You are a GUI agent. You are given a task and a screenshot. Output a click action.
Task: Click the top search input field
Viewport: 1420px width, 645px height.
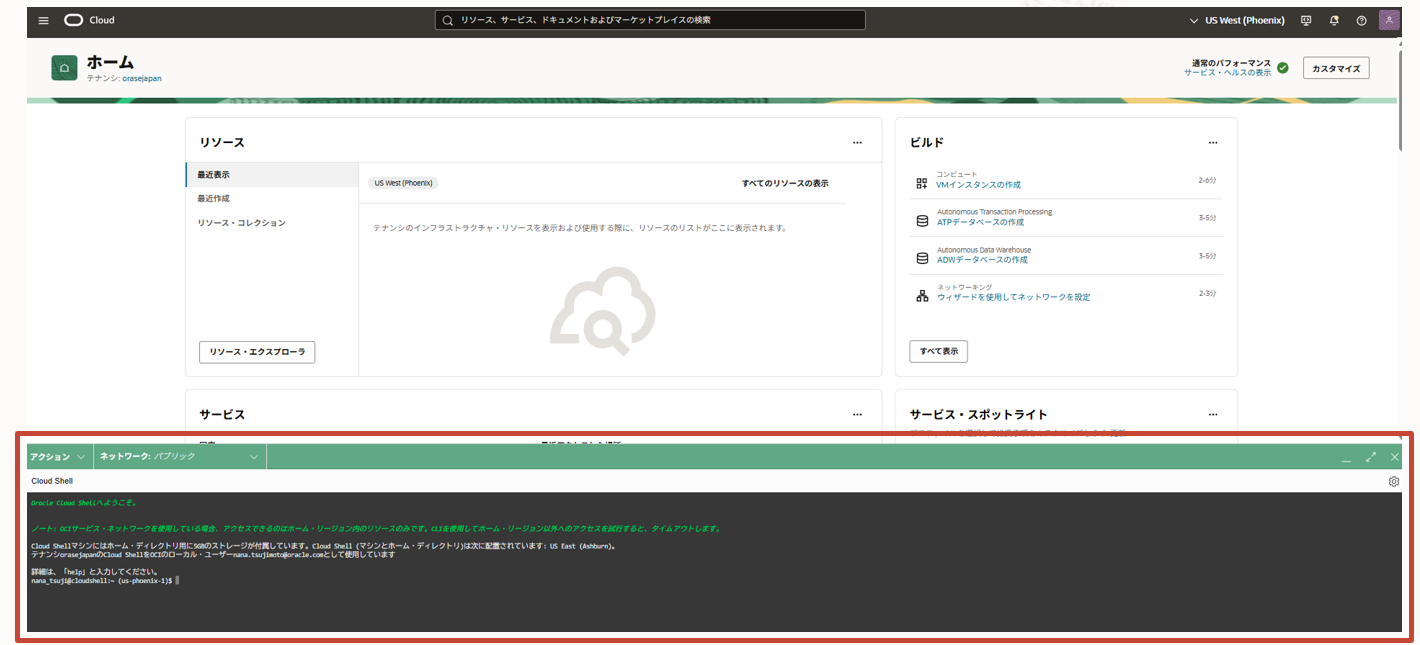coord(651,19)
